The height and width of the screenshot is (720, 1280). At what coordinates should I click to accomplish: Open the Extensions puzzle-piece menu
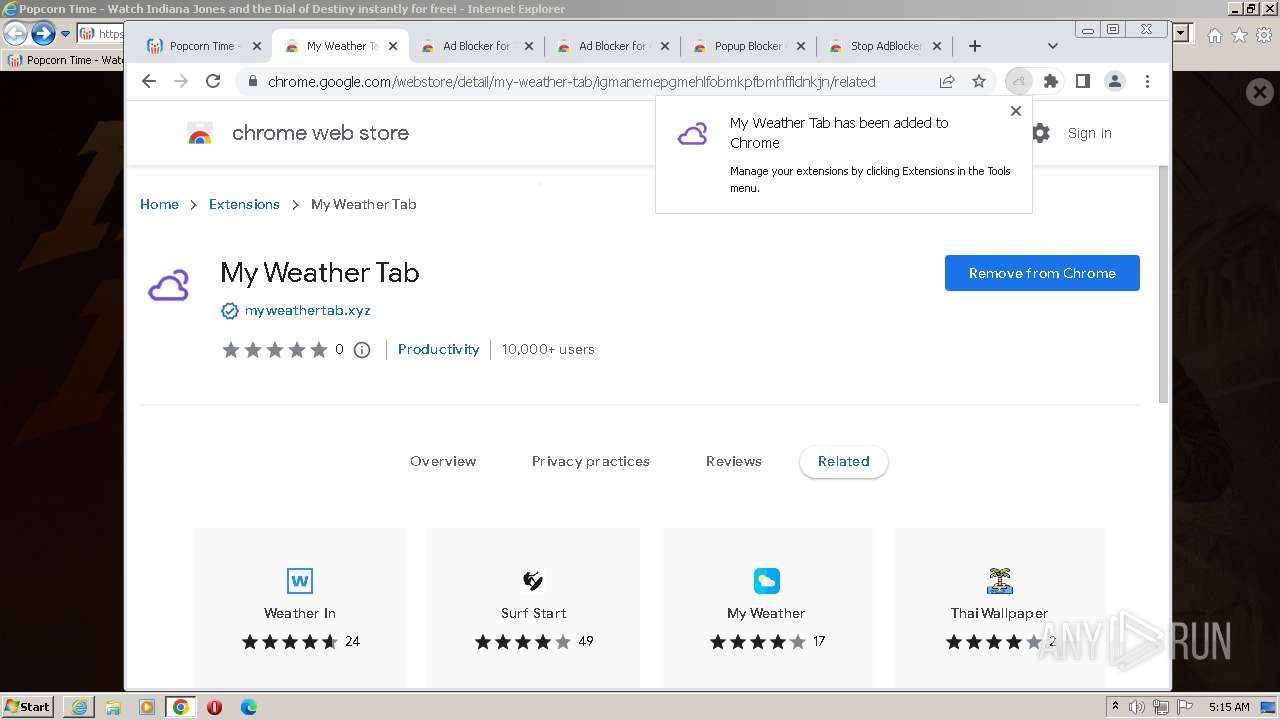1051,82
